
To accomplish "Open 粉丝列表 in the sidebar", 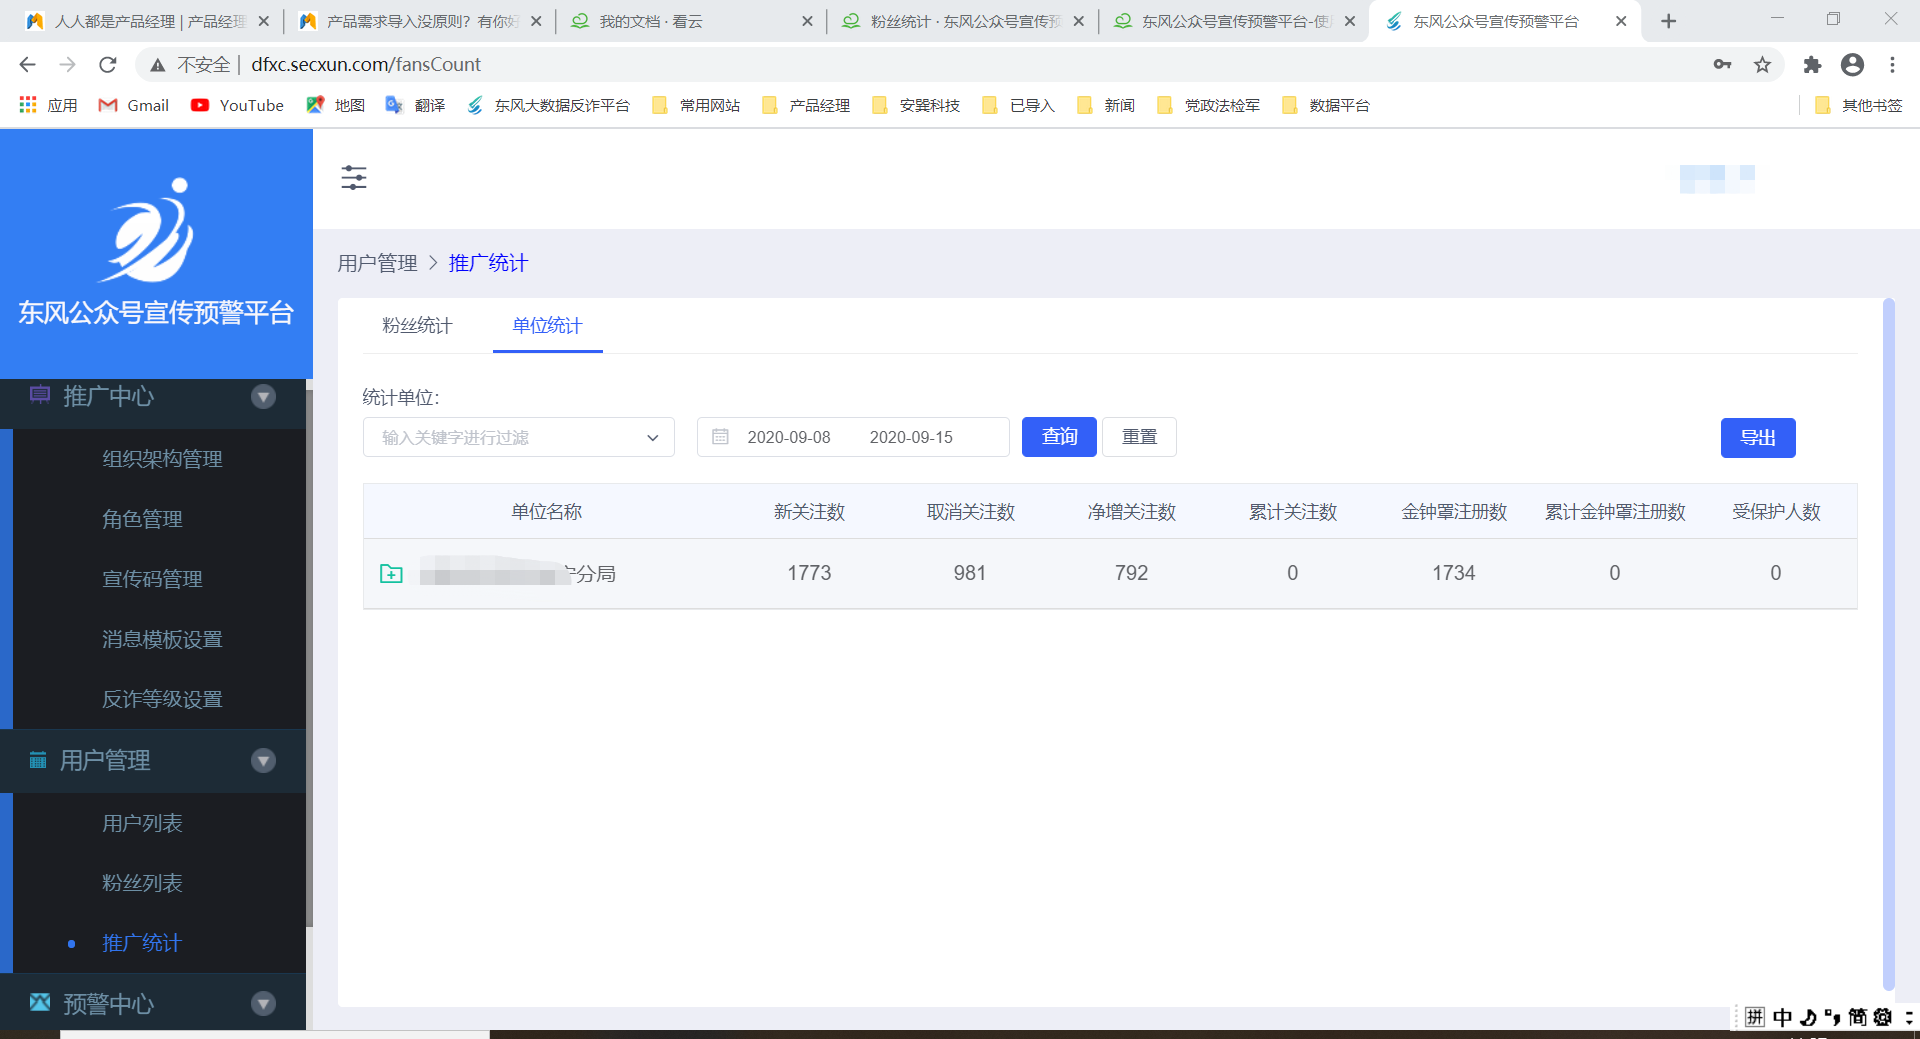I will pyautogui.click(x=142, y=883).
